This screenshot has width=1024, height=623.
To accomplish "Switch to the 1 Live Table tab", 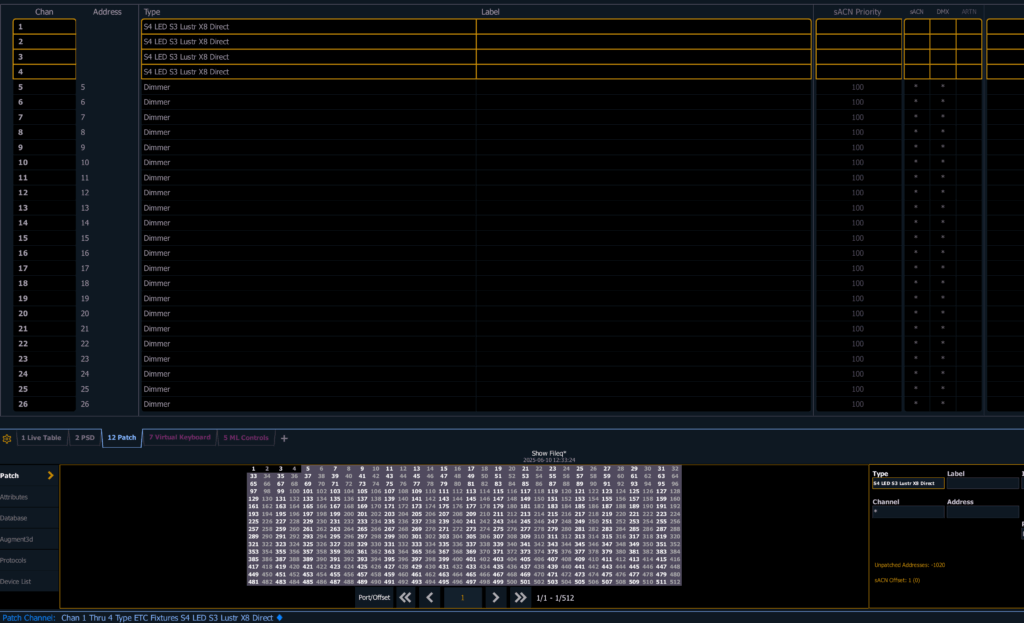I will 41,438.
